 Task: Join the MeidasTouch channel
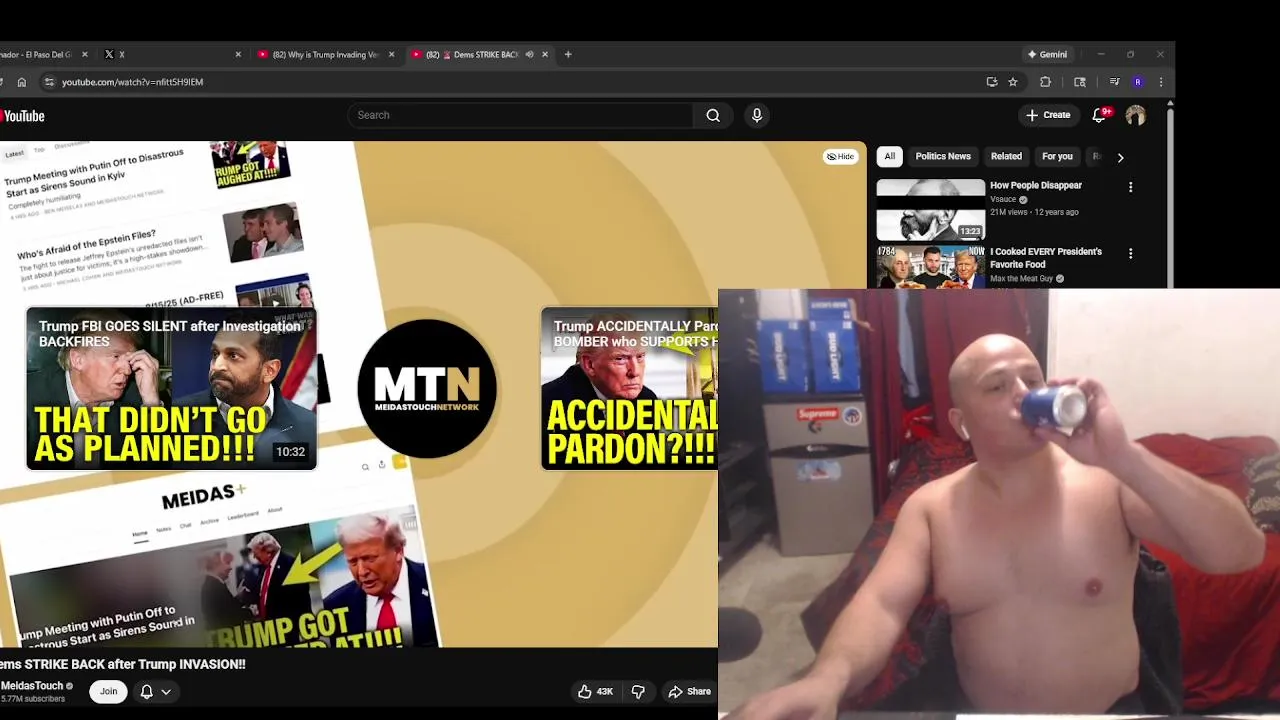[x=108, y=691]
